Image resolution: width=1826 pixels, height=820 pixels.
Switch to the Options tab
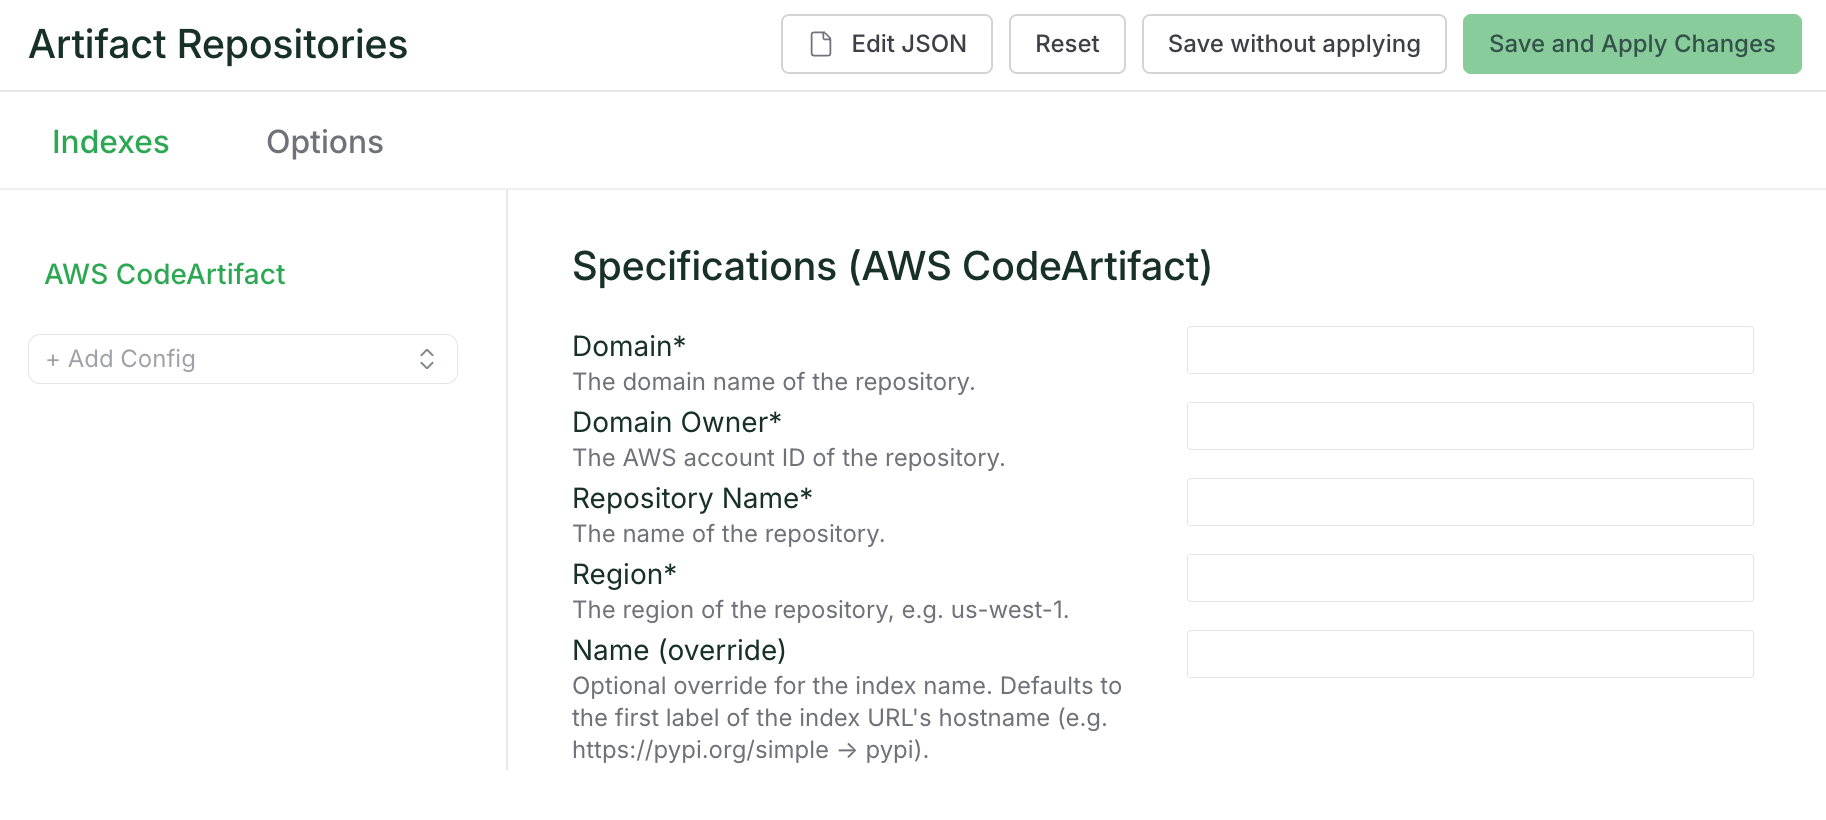325,142
